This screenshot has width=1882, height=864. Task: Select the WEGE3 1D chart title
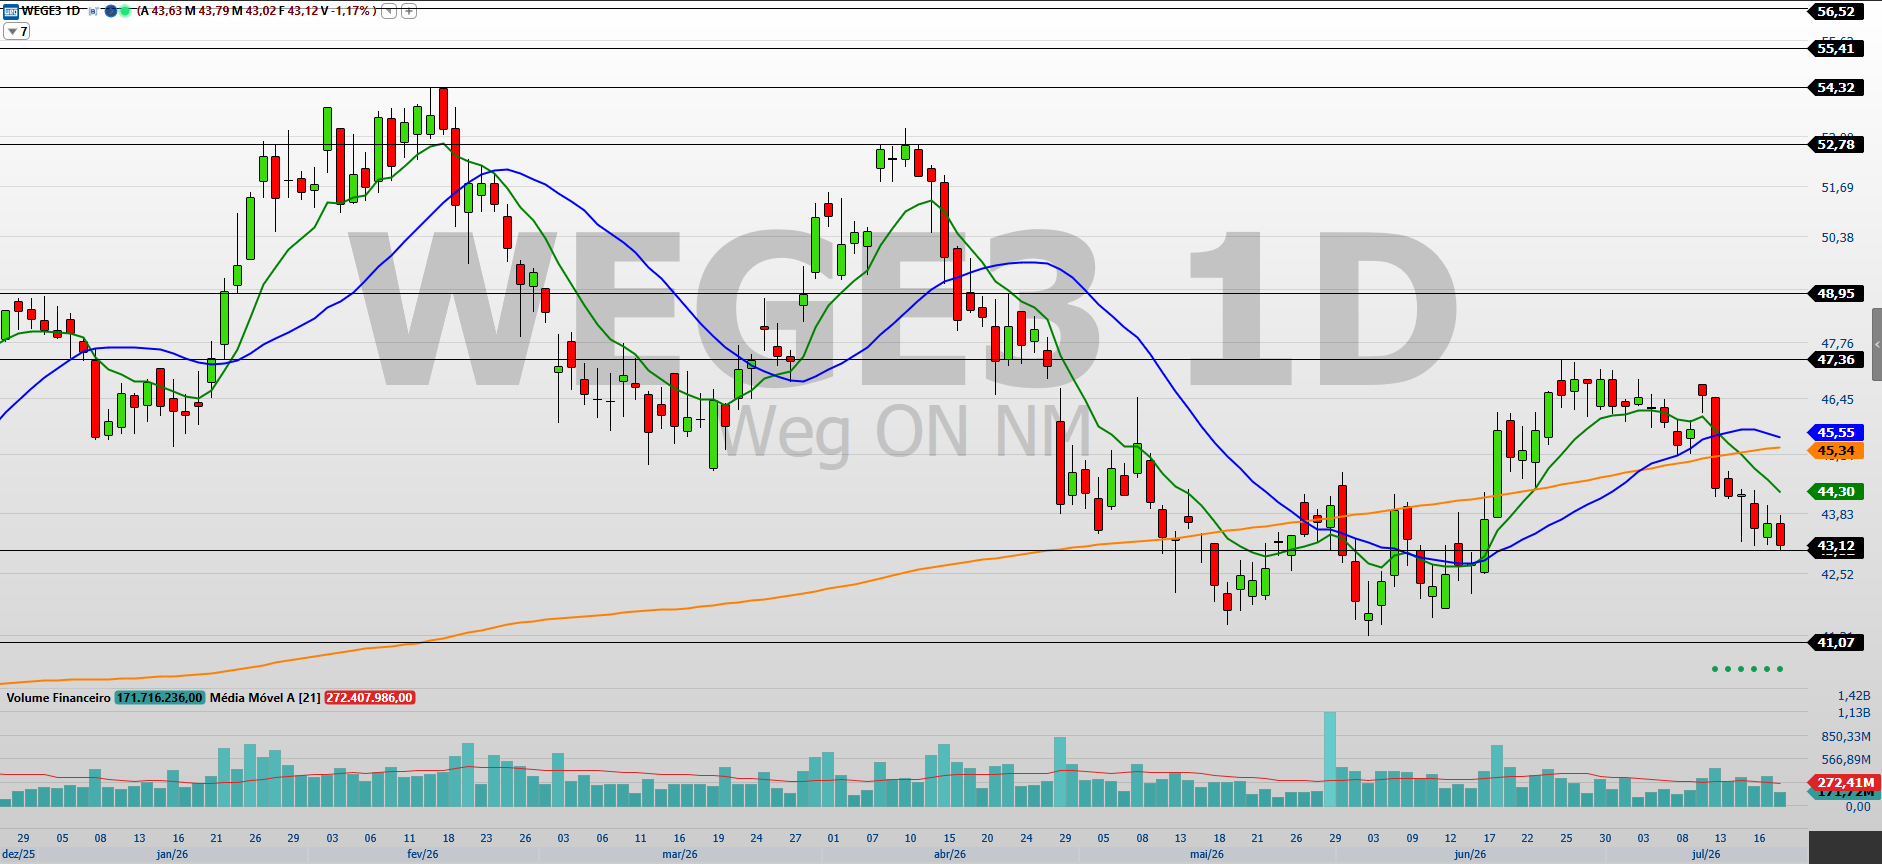(50, 11)
